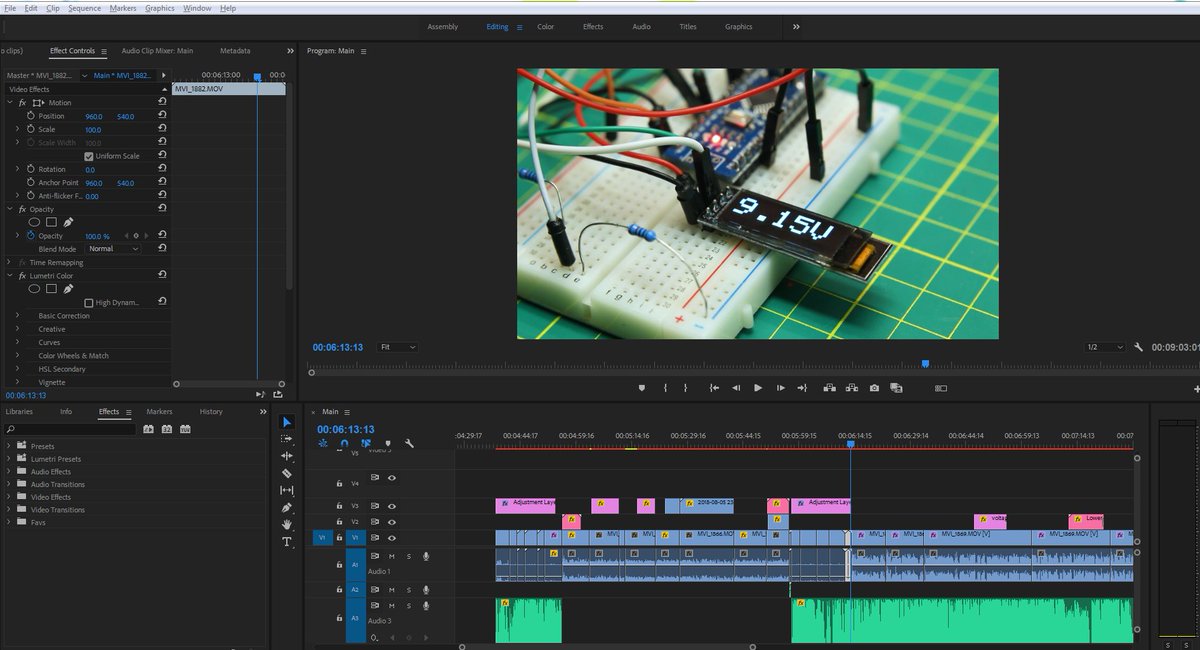Viewport: 1200px width, 650px height.
Task: Switch to the Color workspace
Action: [546, 27]
